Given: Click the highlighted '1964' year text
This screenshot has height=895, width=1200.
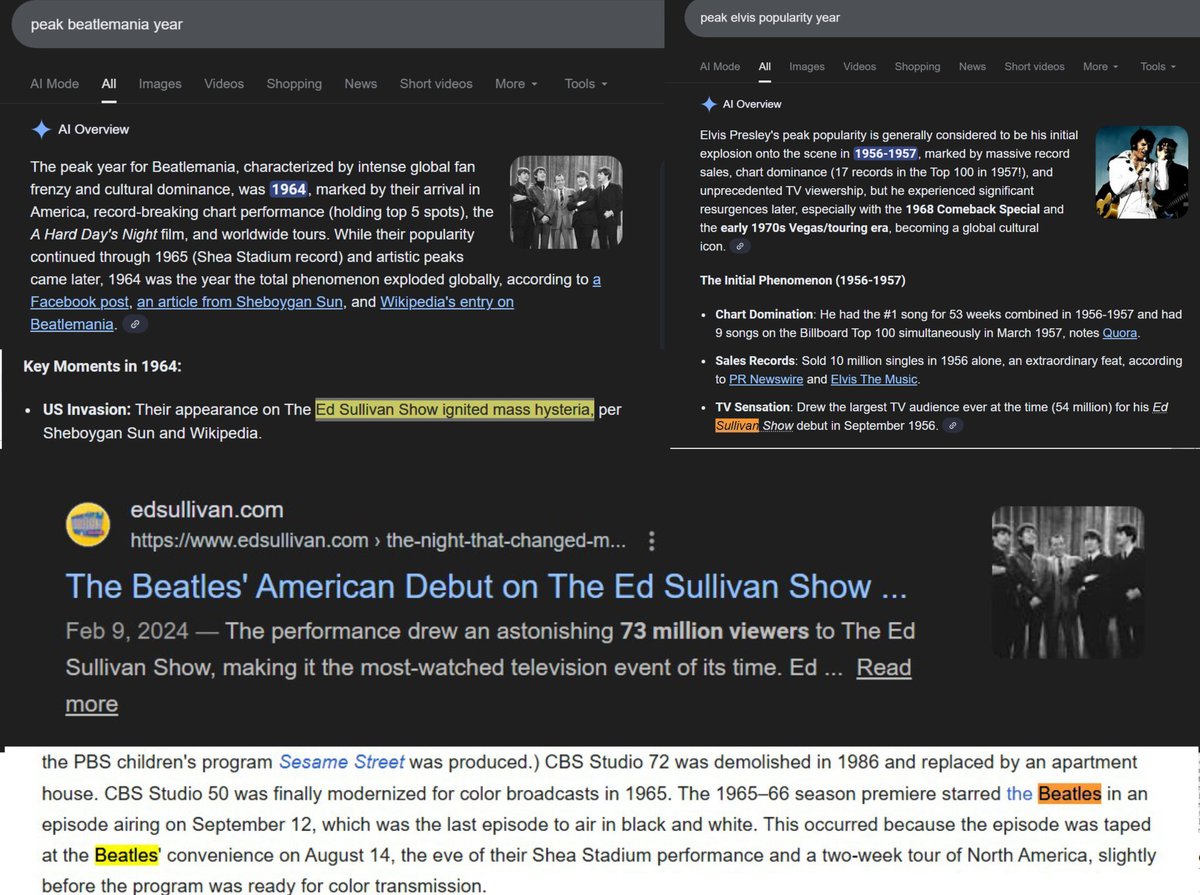Looking at the screenshot, I should click(x=289, y=189).
